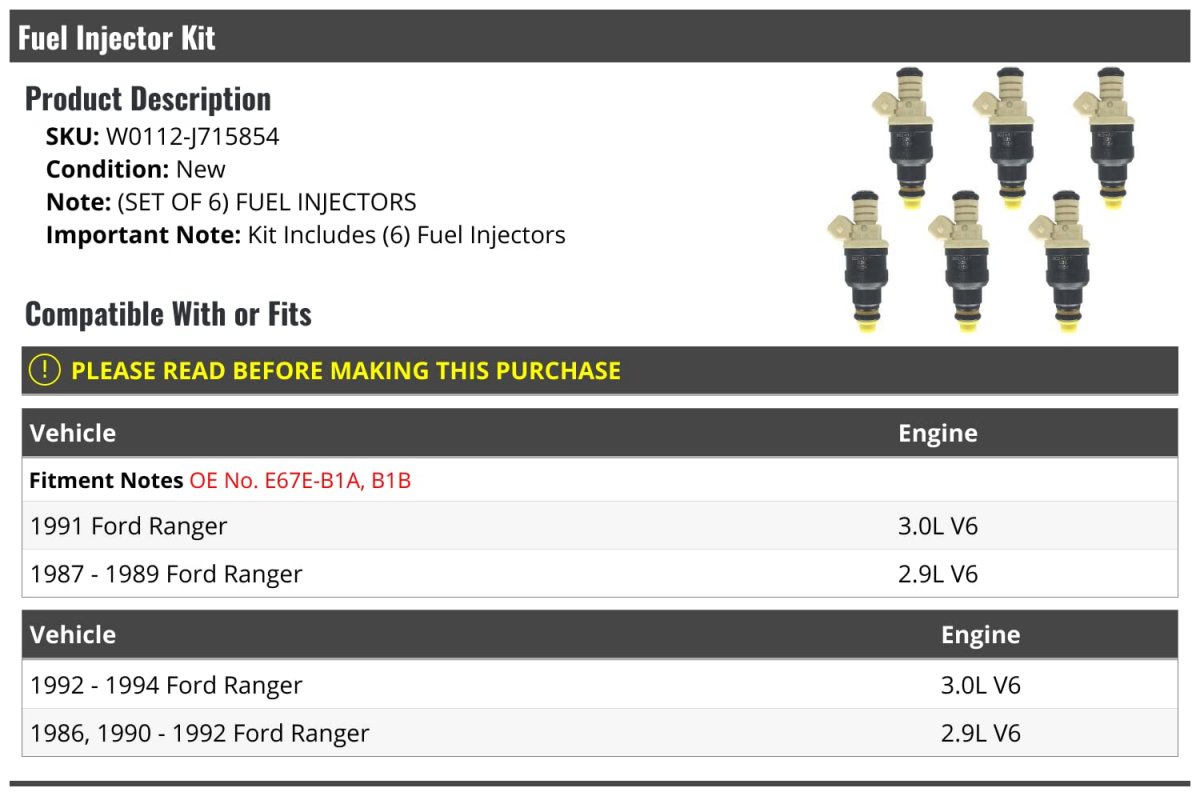Select the PLEASE READ BEFORE MAKING THIS PURCHASE banner

(x=600, y=370)
